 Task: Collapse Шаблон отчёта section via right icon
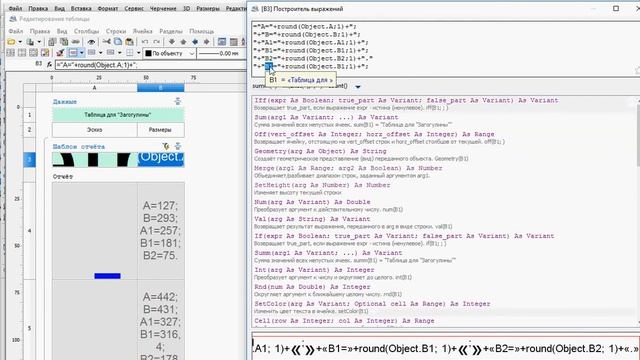[178, 146]
